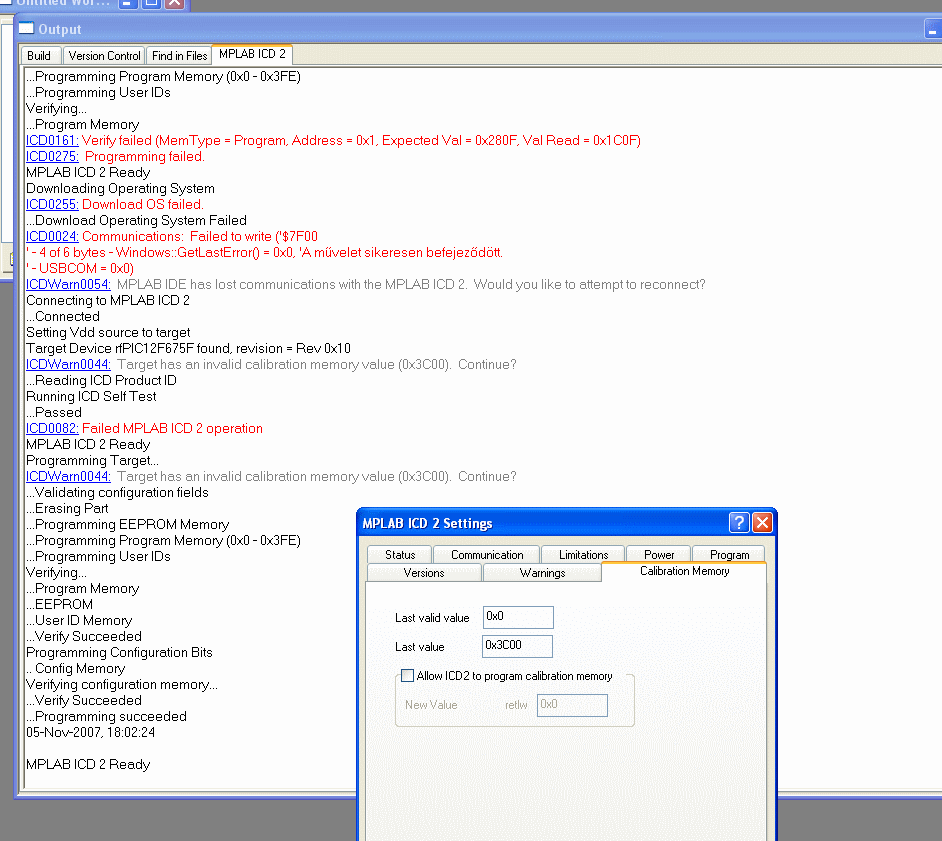The width and height of the screenshot is (942, 841).
Task: Click the Last valid value field
Action: (x=518, y=617)
